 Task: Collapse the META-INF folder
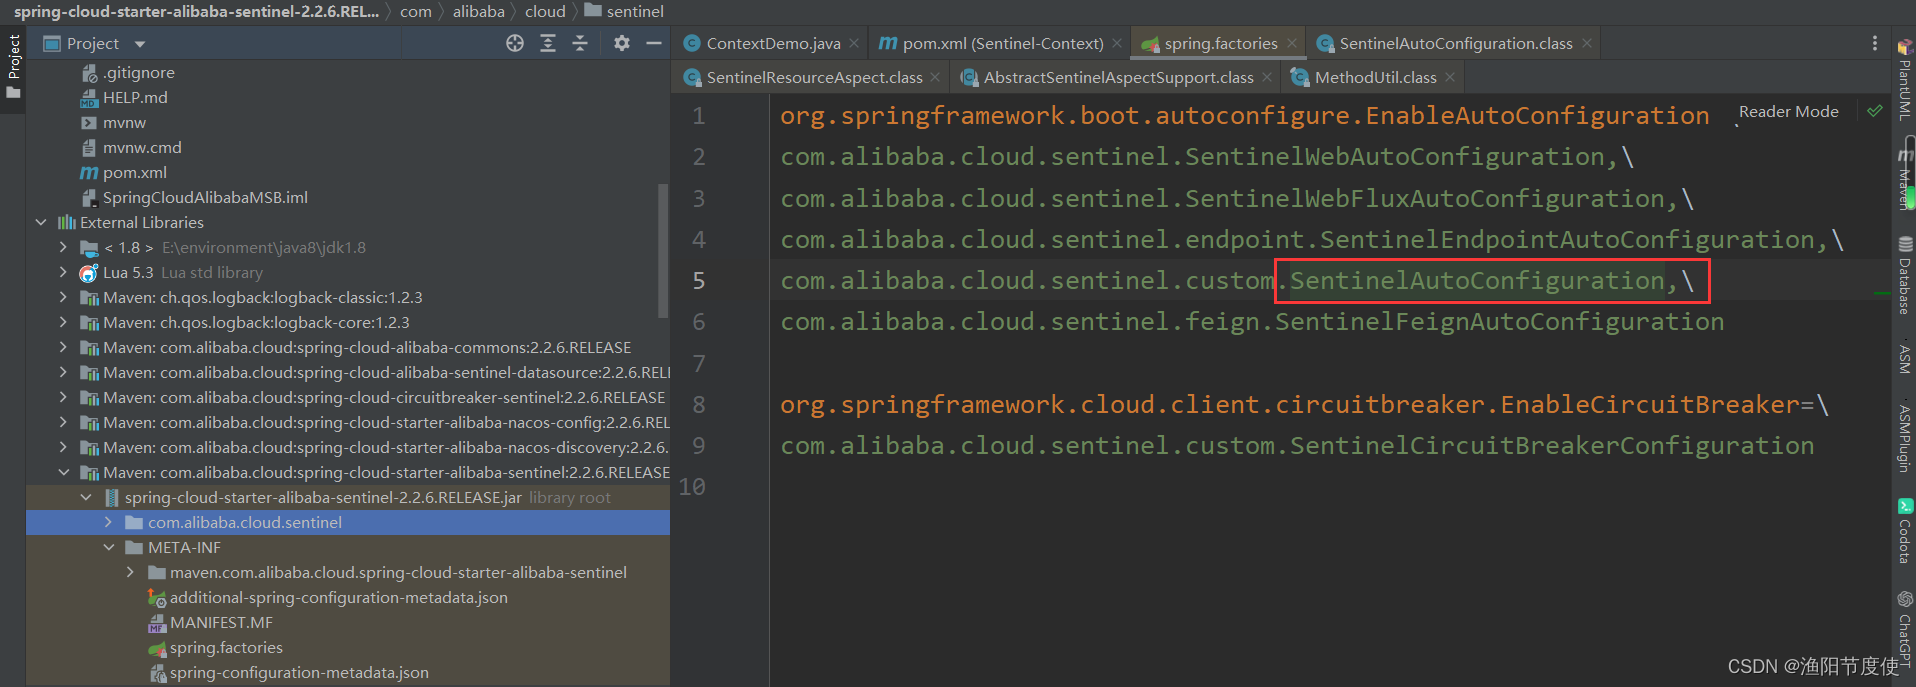tap(108, 547)
